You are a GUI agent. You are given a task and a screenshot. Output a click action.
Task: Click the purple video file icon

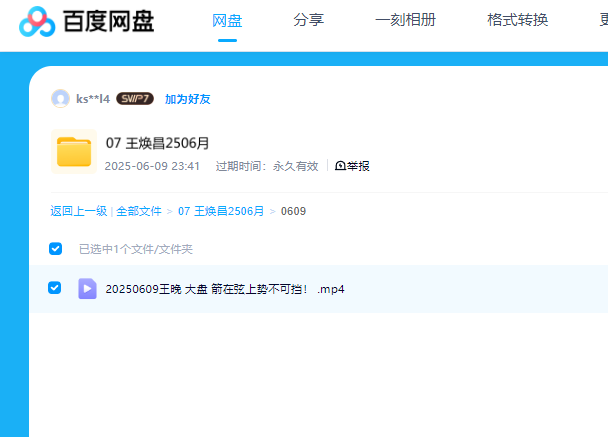point(87,289)
